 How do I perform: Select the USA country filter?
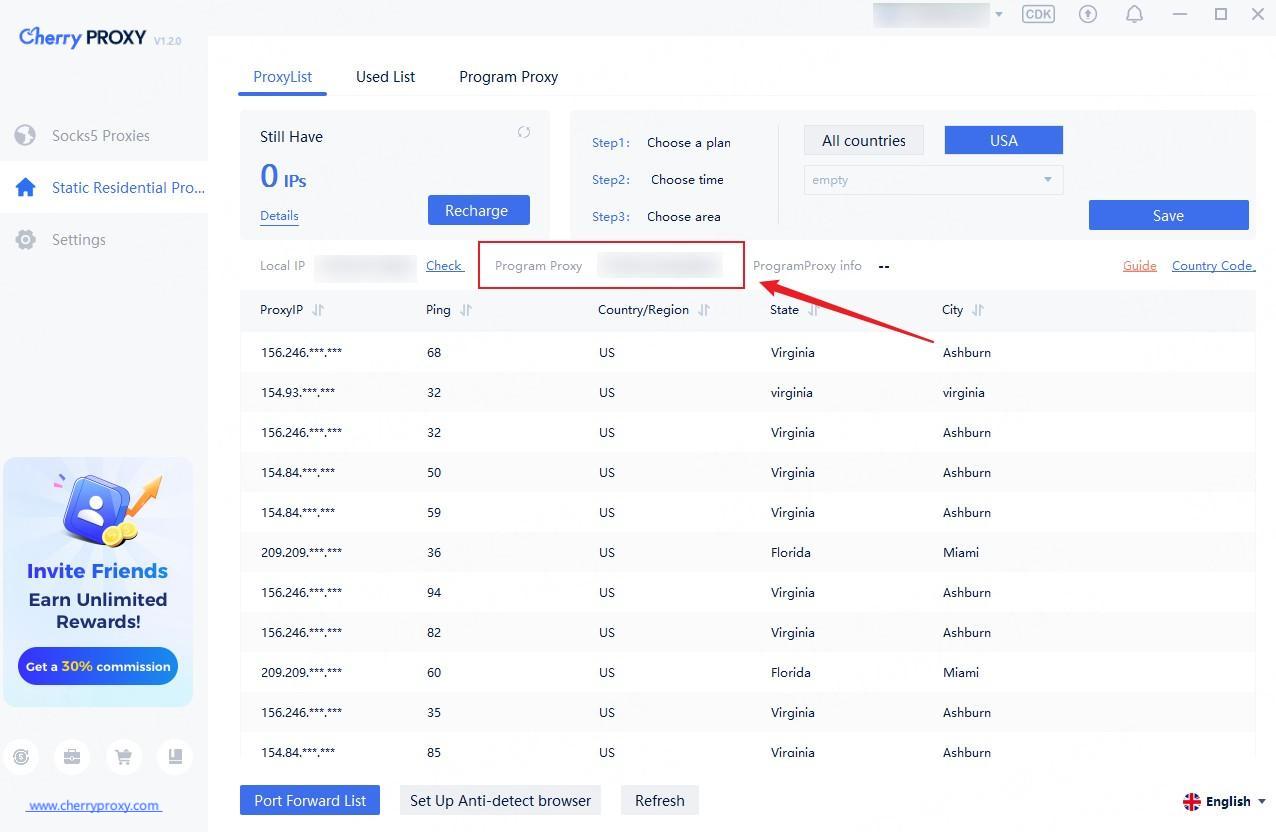point(1003,141)
